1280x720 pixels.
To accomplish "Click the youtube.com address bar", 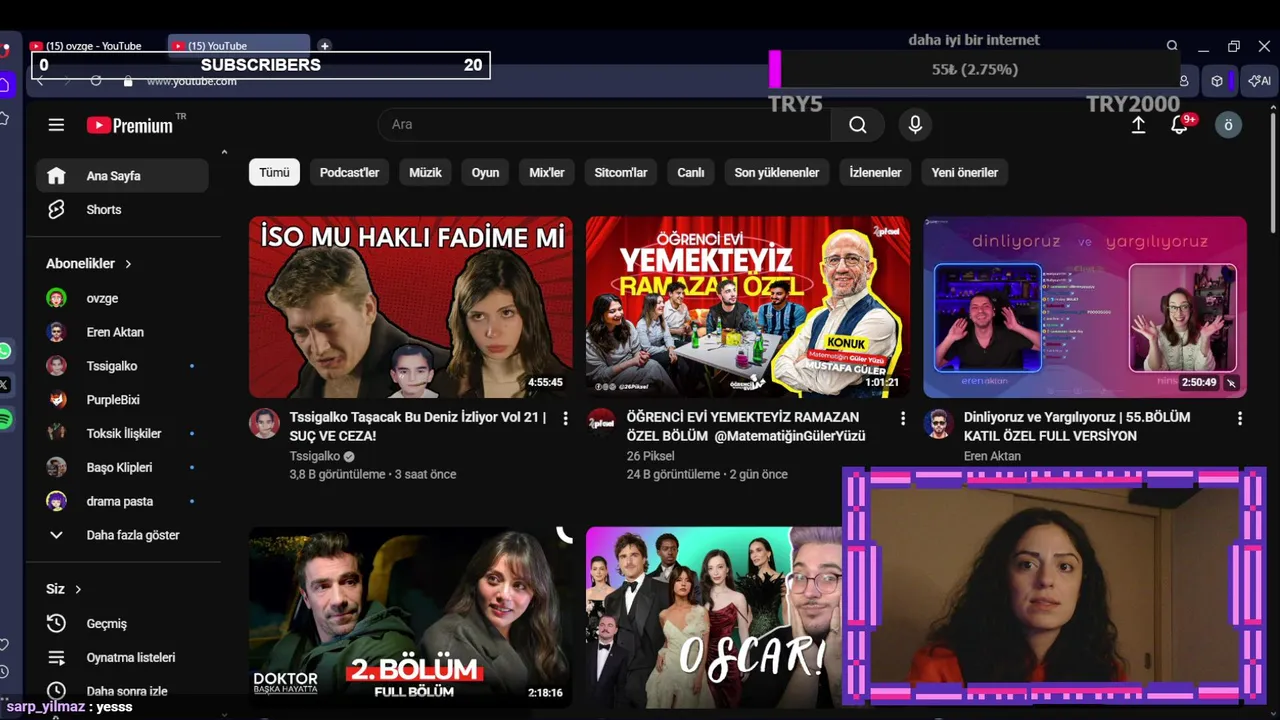I will [x=192, y=81].
